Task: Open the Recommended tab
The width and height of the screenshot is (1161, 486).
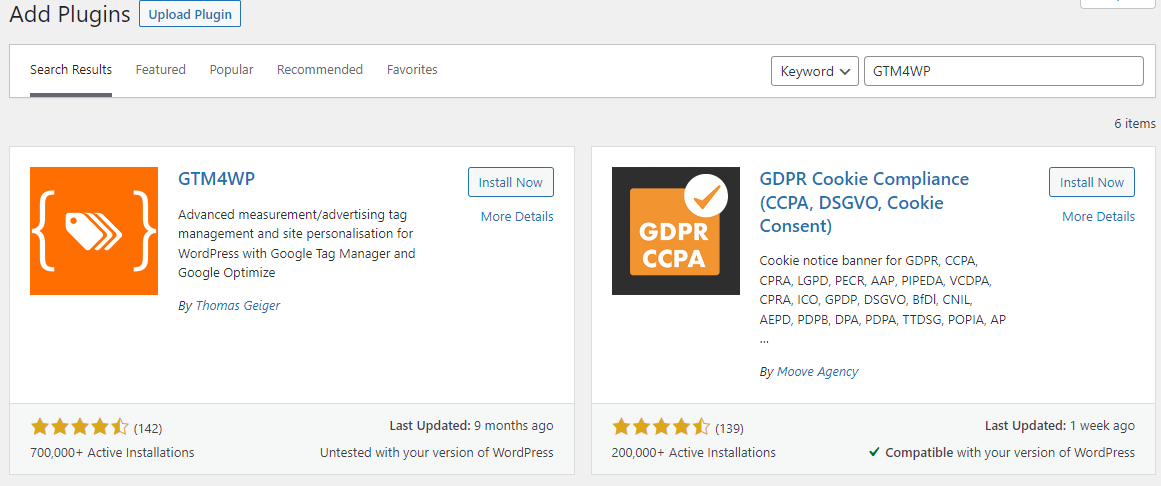Action: 320,70
